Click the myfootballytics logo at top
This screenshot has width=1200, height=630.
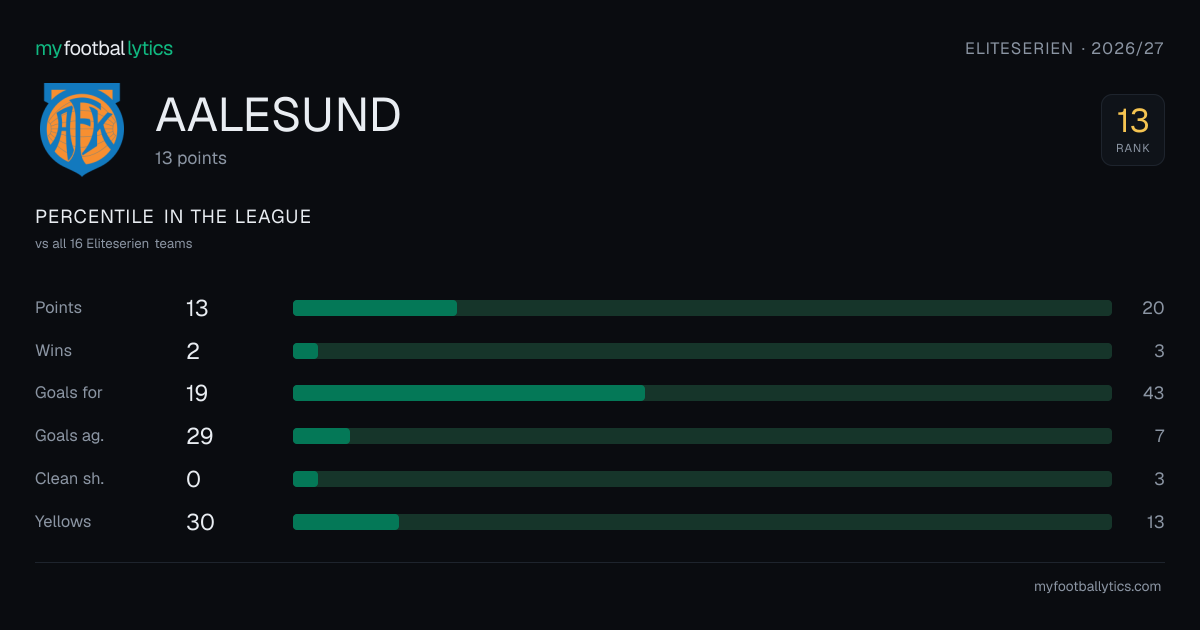click(104, 48)
